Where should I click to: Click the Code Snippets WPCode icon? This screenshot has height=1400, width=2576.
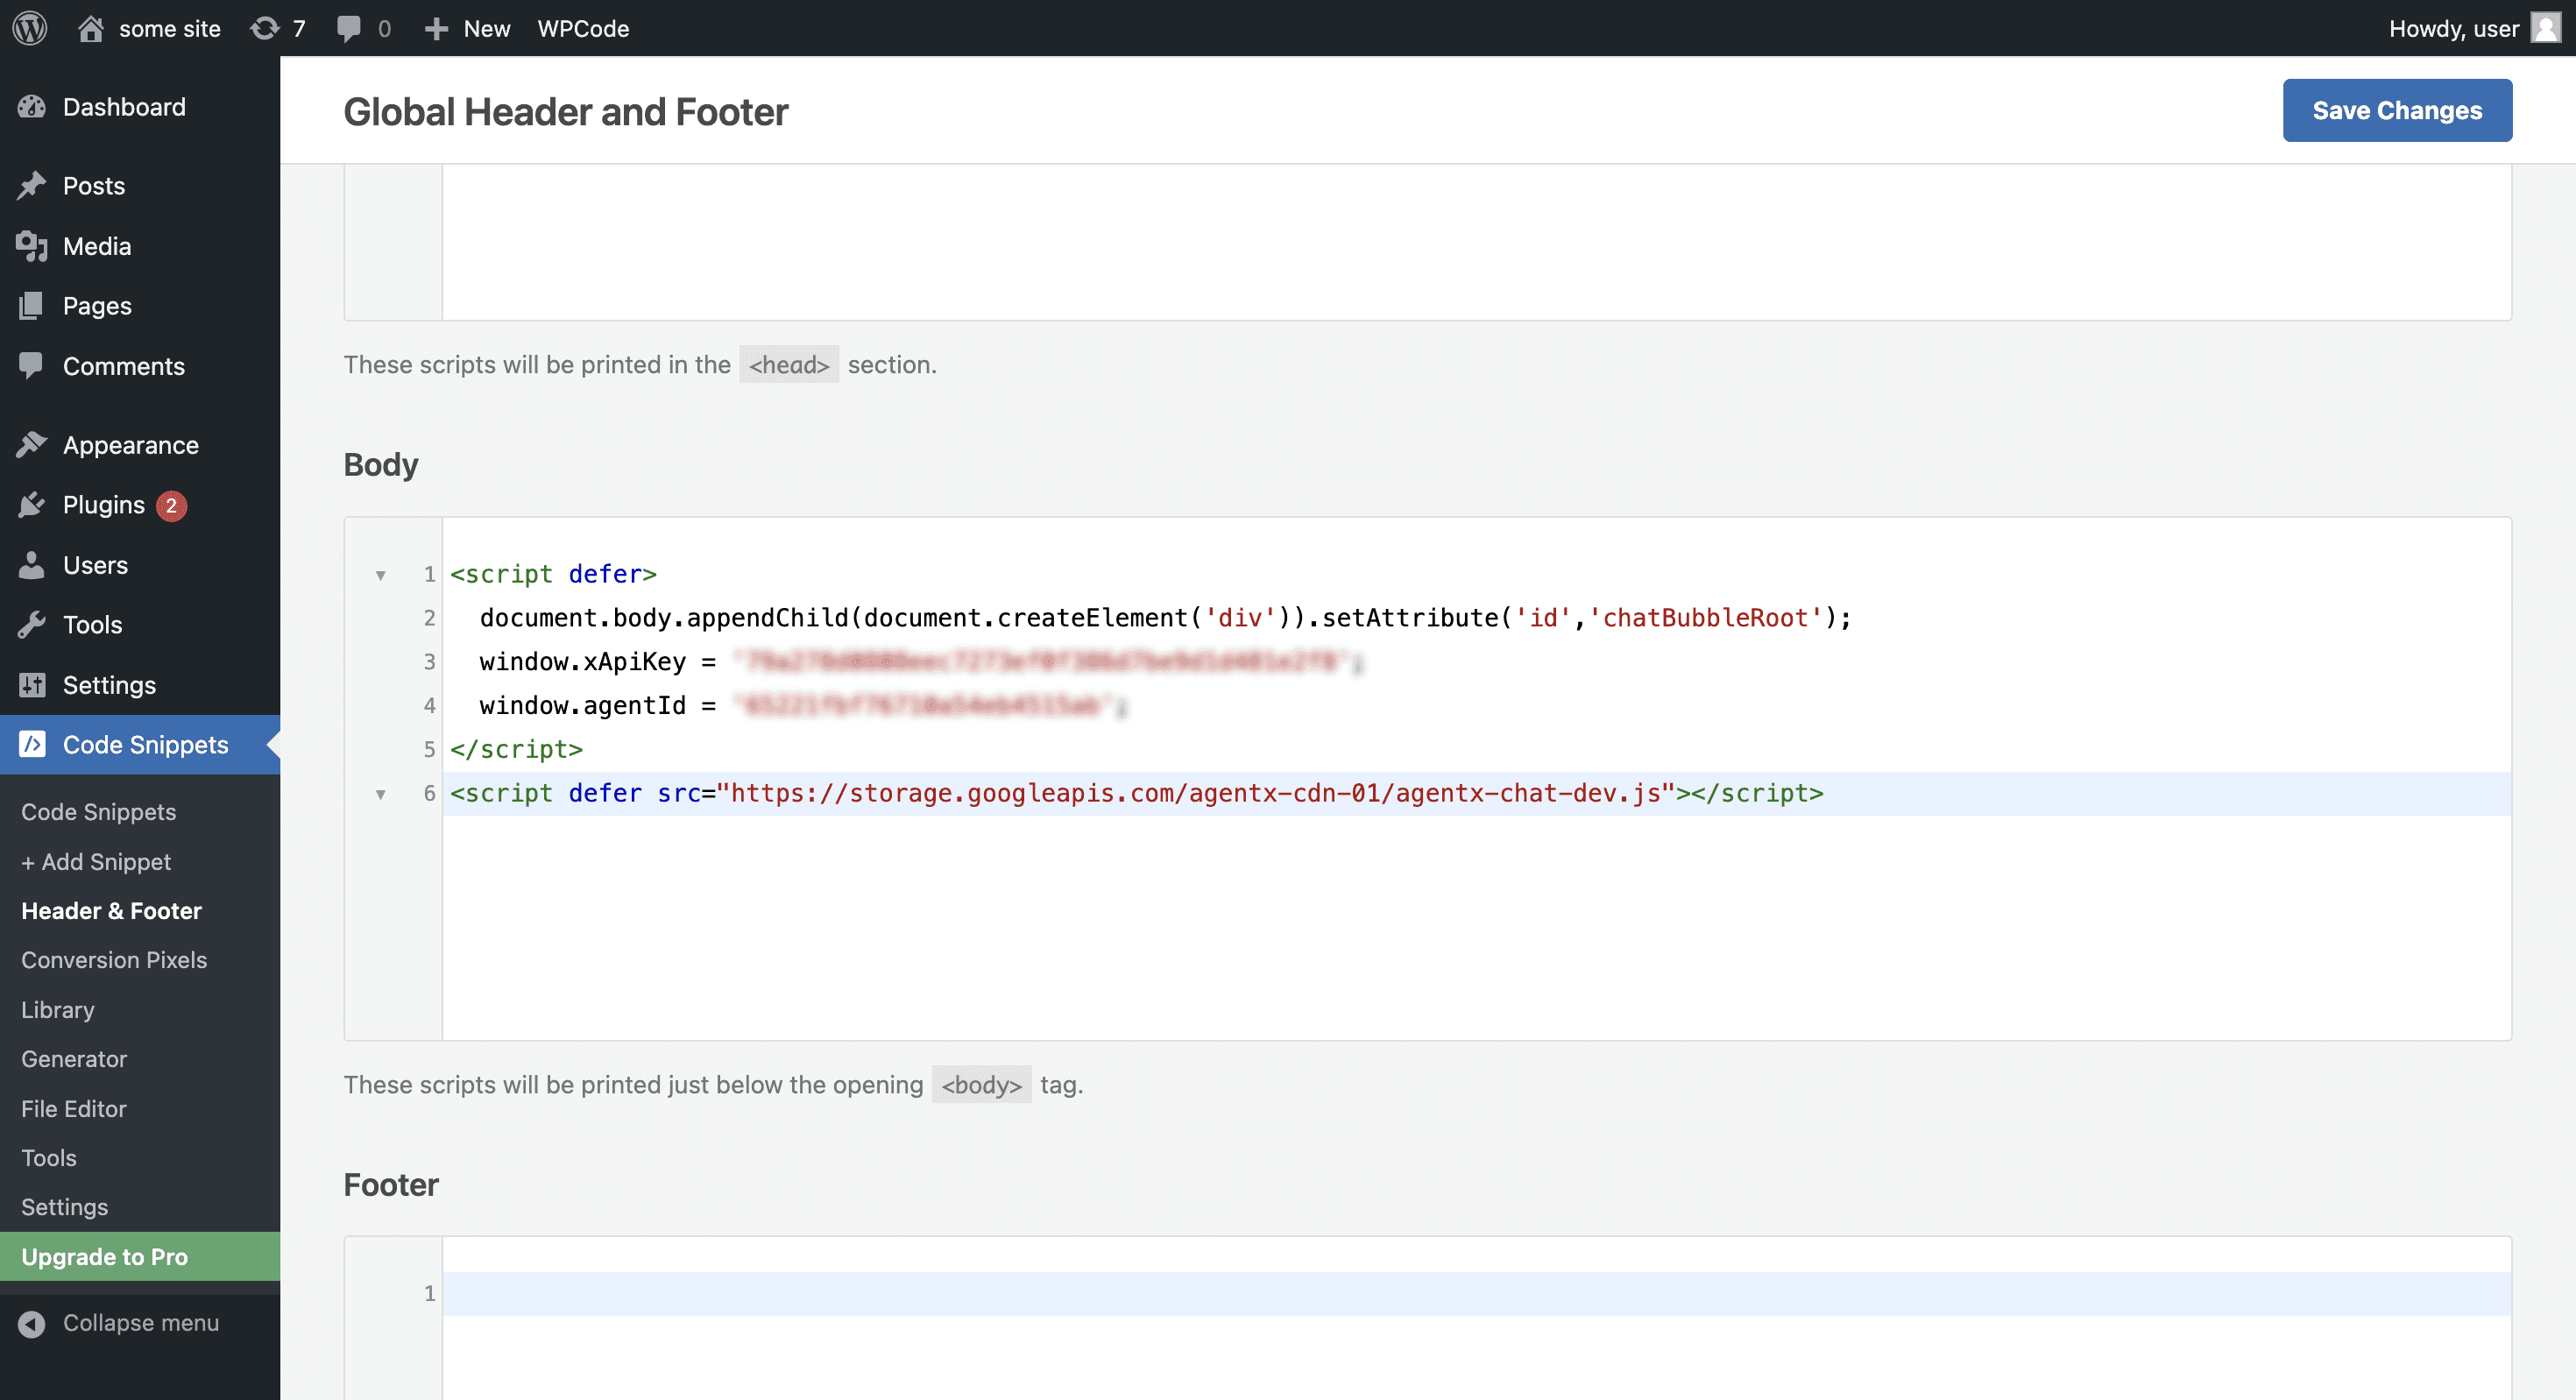coord(32,744)
